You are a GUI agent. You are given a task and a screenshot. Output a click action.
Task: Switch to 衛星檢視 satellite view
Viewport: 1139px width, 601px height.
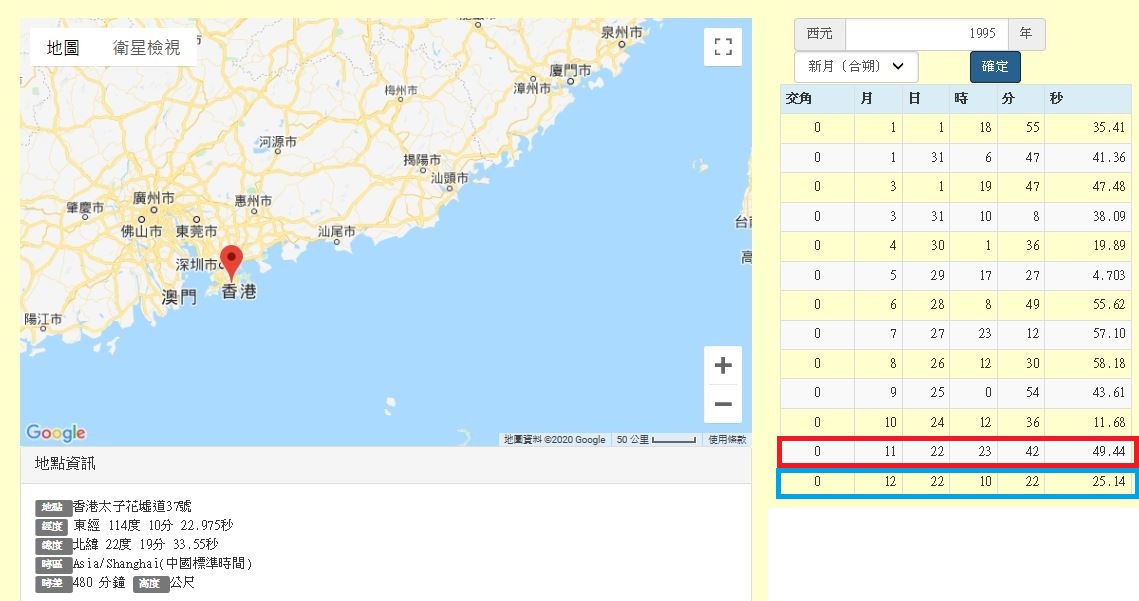[x=146, y=48]
